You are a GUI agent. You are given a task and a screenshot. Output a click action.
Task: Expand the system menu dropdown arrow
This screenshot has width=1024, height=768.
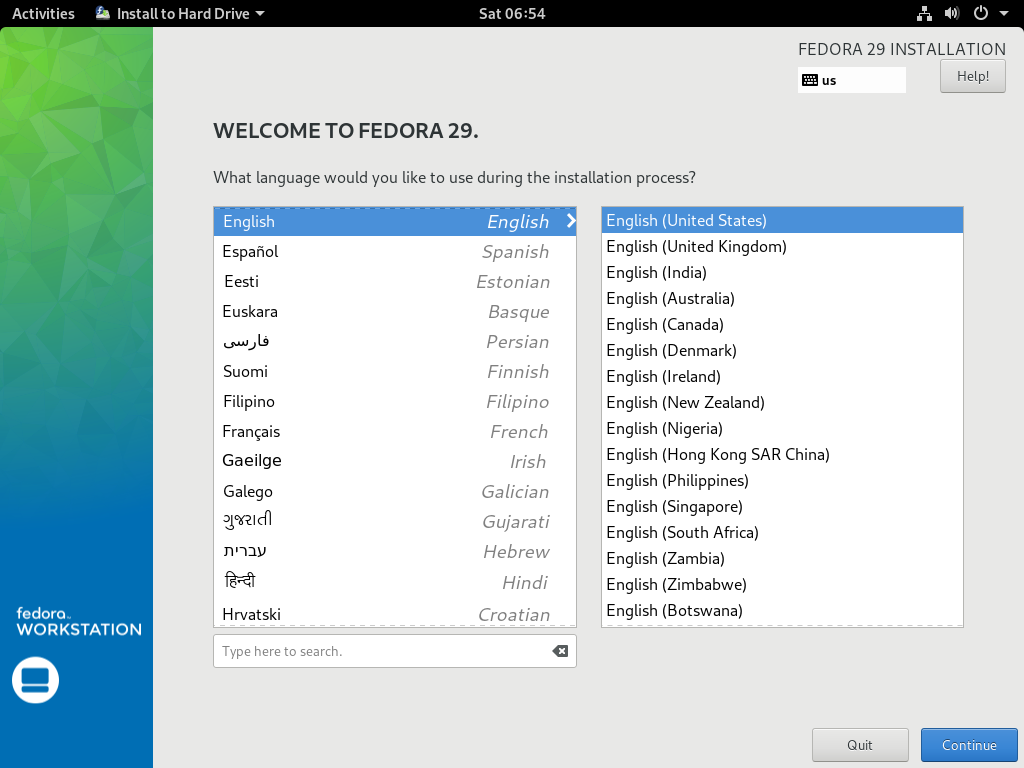pos(1004,13)
